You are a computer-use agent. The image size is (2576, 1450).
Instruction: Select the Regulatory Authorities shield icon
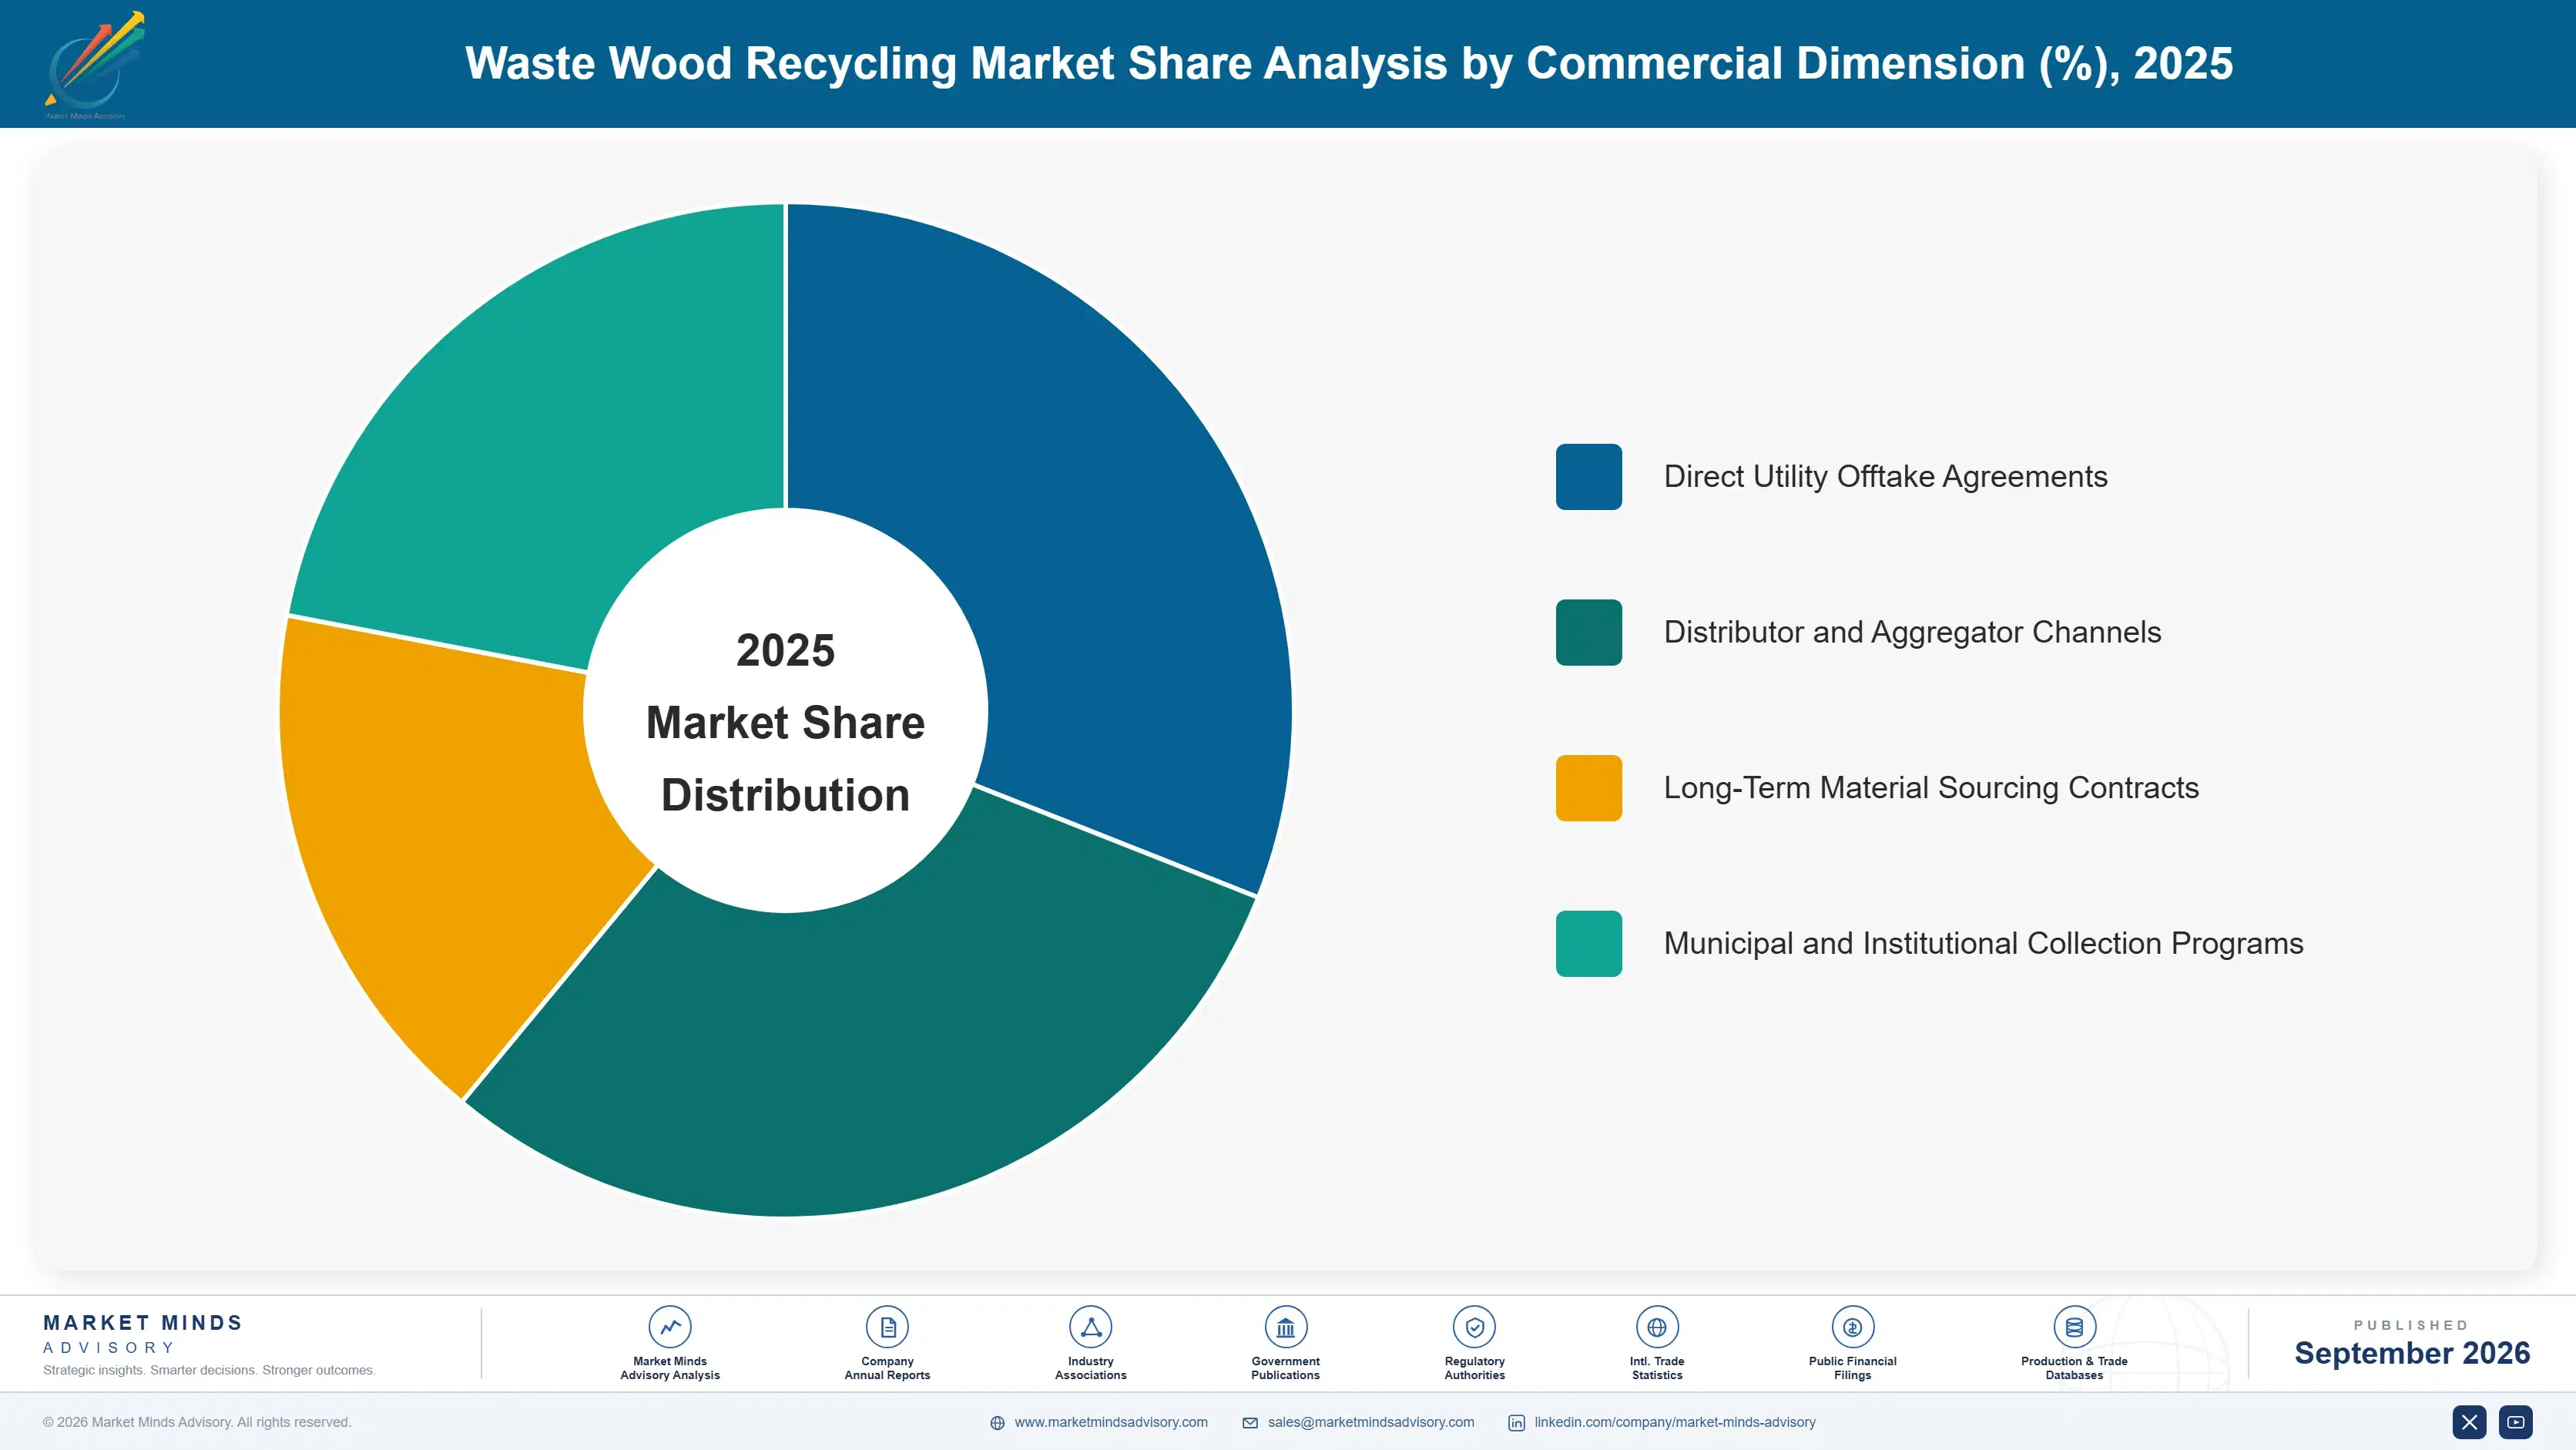point(1474,1327)
